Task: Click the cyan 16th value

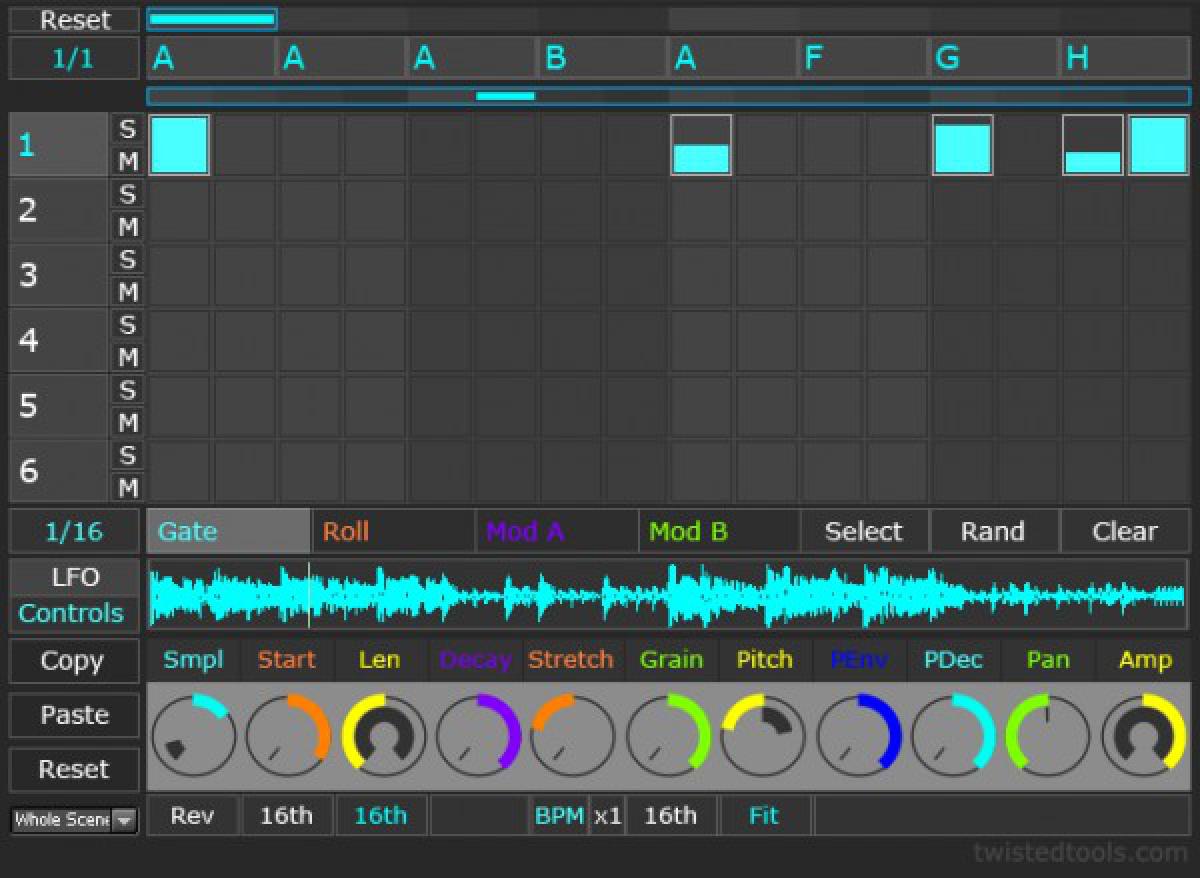Action: tap(381, 815)
